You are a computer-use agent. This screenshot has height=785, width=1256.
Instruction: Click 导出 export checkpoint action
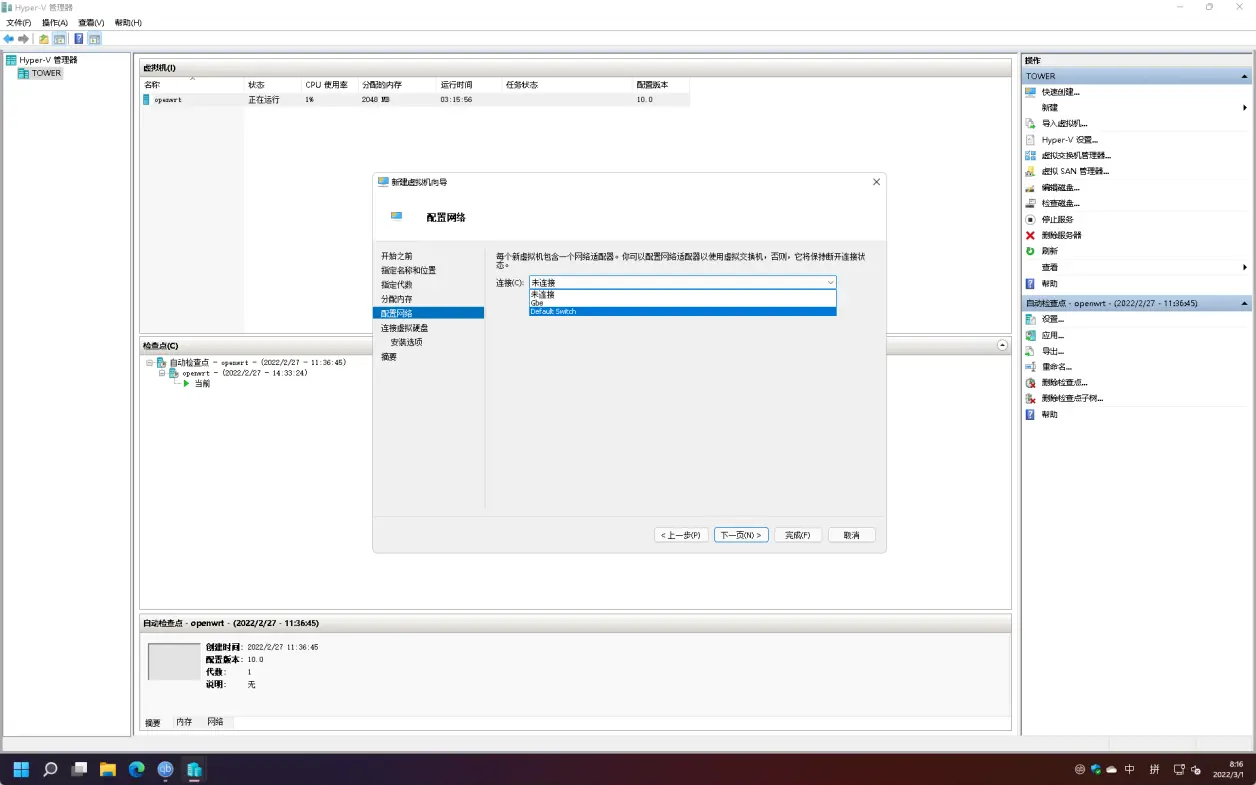click(1053, 351)
